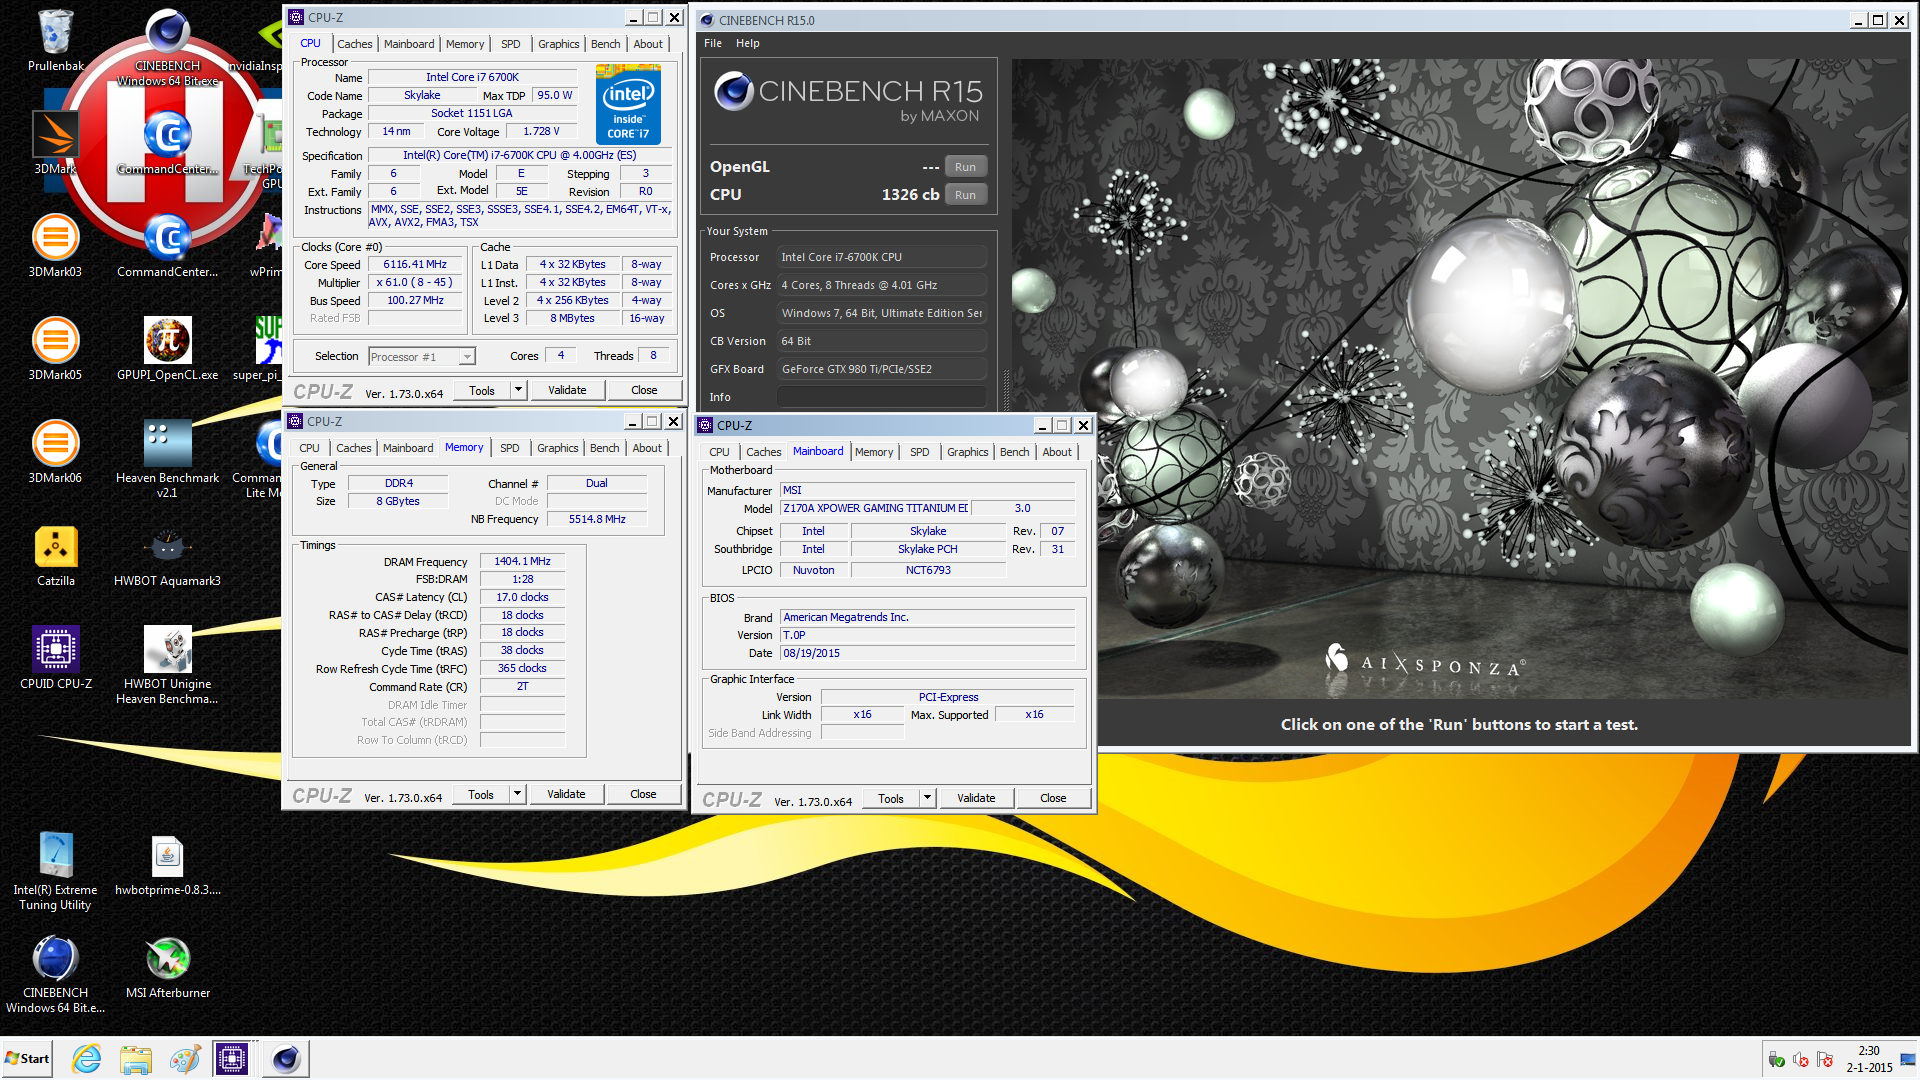Open the Help menu in Cinebench
This screenshot has width=1920, height=1080.
[x=748, y=43]
